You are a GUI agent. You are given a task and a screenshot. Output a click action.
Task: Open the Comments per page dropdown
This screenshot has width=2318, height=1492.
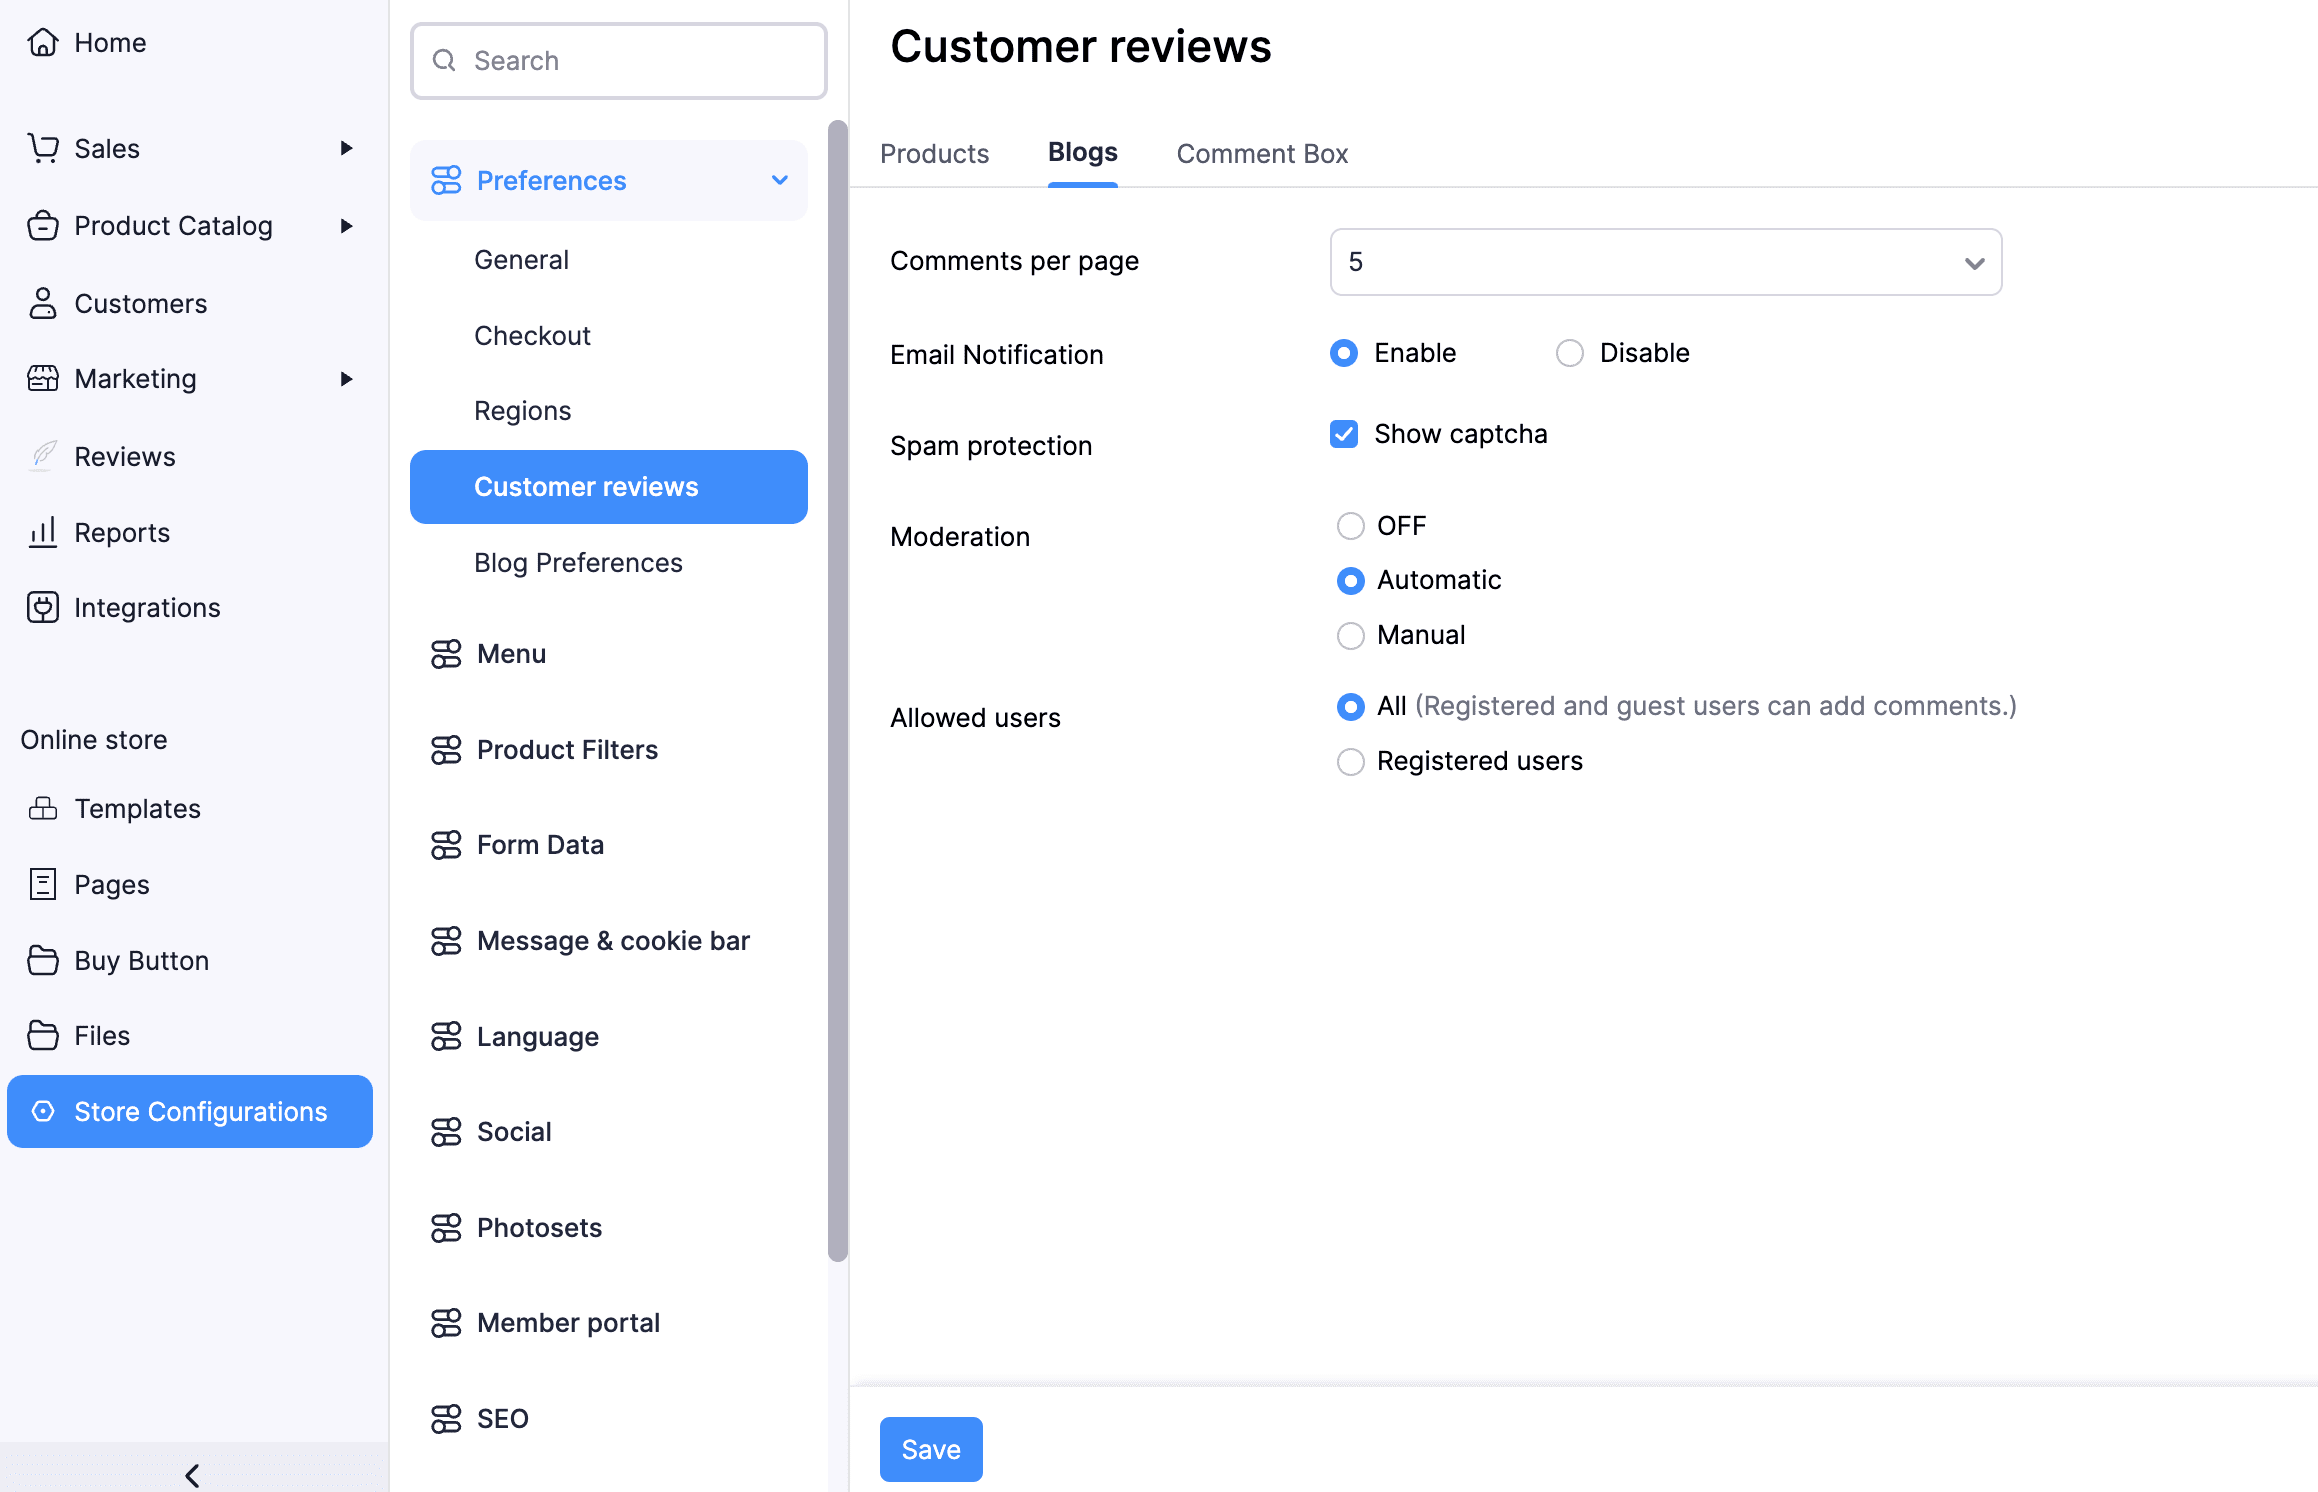pyautogui.click(x=1665, y=262)
